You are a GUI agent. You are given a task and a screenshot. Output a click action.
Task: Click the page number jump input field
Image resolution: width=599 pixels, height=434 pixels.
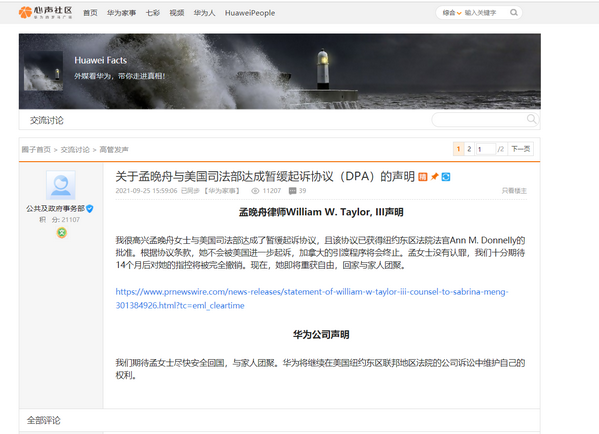[486, 149]
